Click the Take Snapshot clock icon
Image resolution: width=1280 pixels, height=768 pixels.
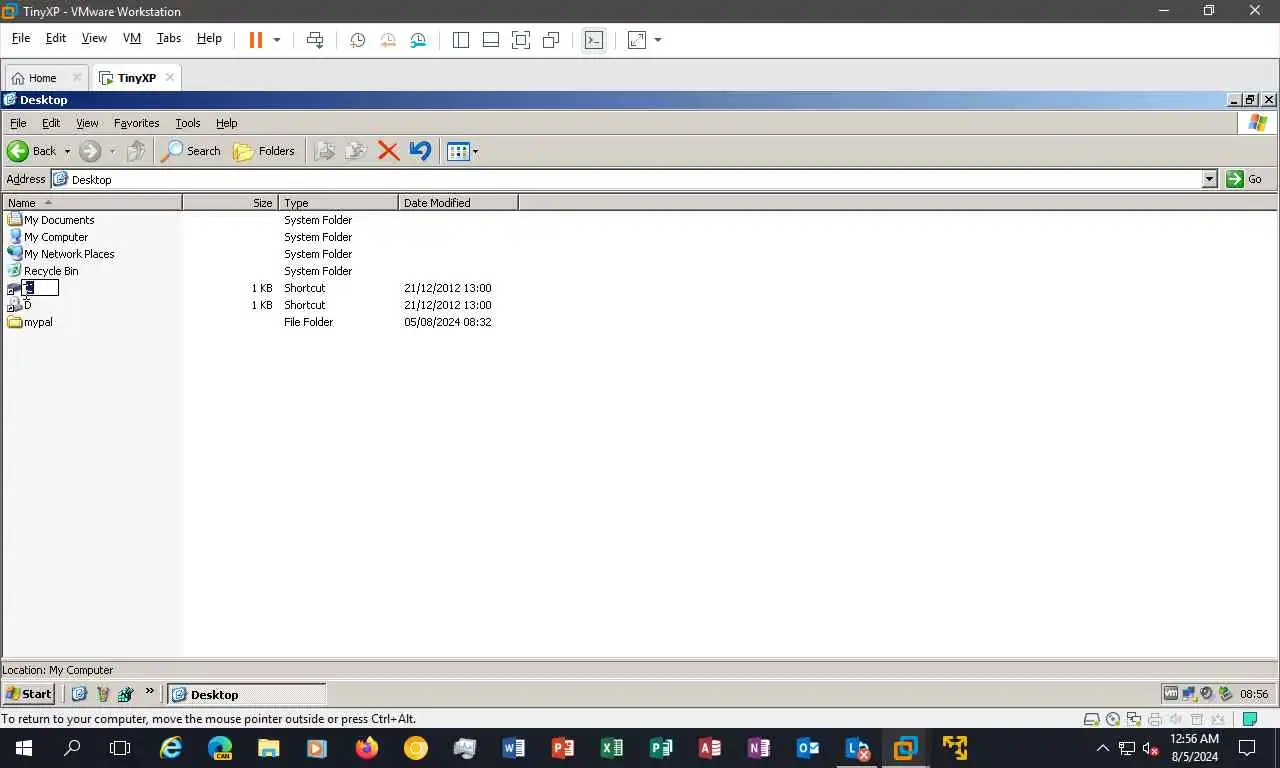point(358,40)
